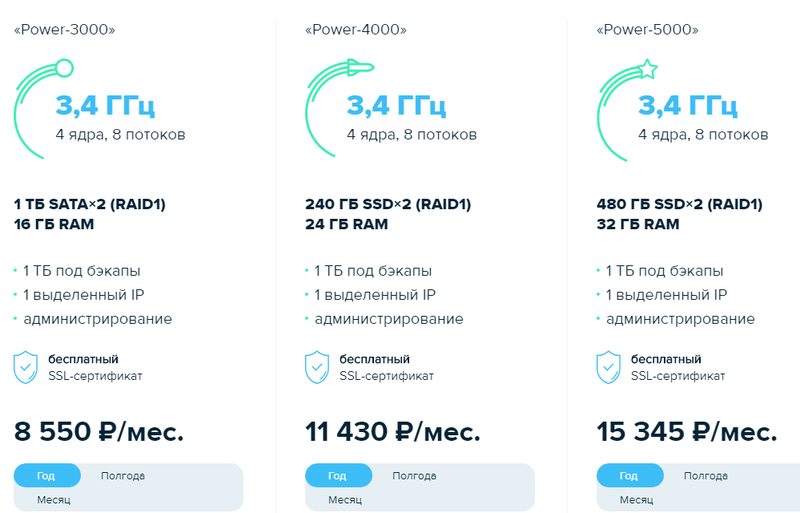Switch Power-3000 billing to Месяц

(54, 499)
